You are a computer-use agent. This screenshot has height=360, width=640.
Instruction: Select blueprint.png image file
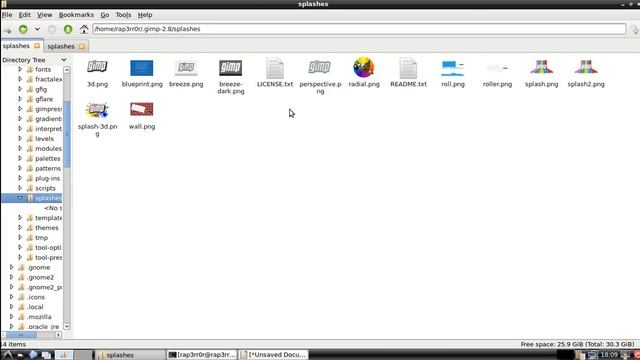click(142, 68)
